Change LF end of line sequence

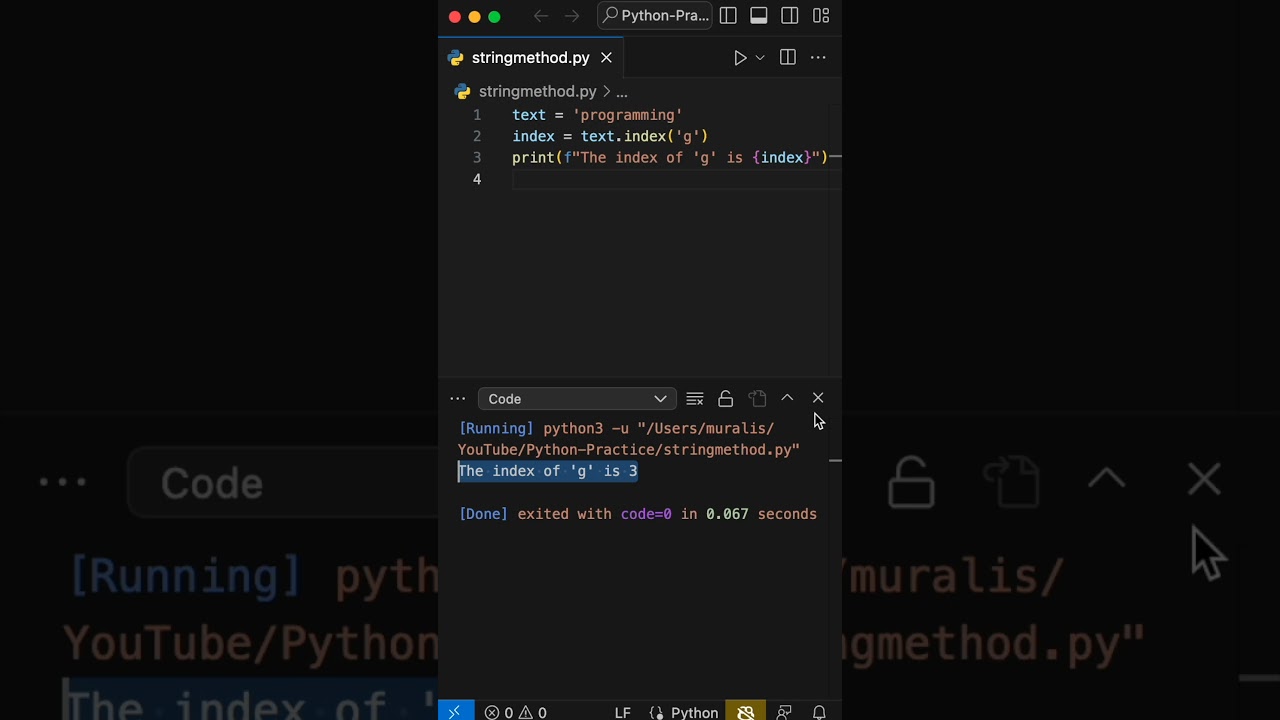point(622,712)
